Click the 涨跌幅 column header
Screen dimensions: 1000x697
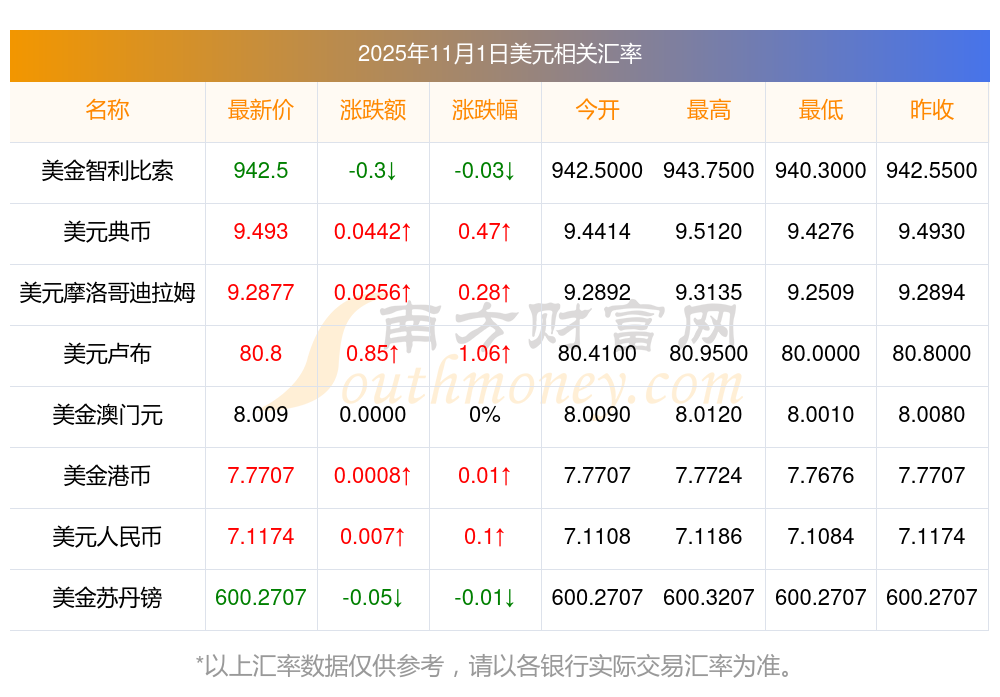(485, 110)
